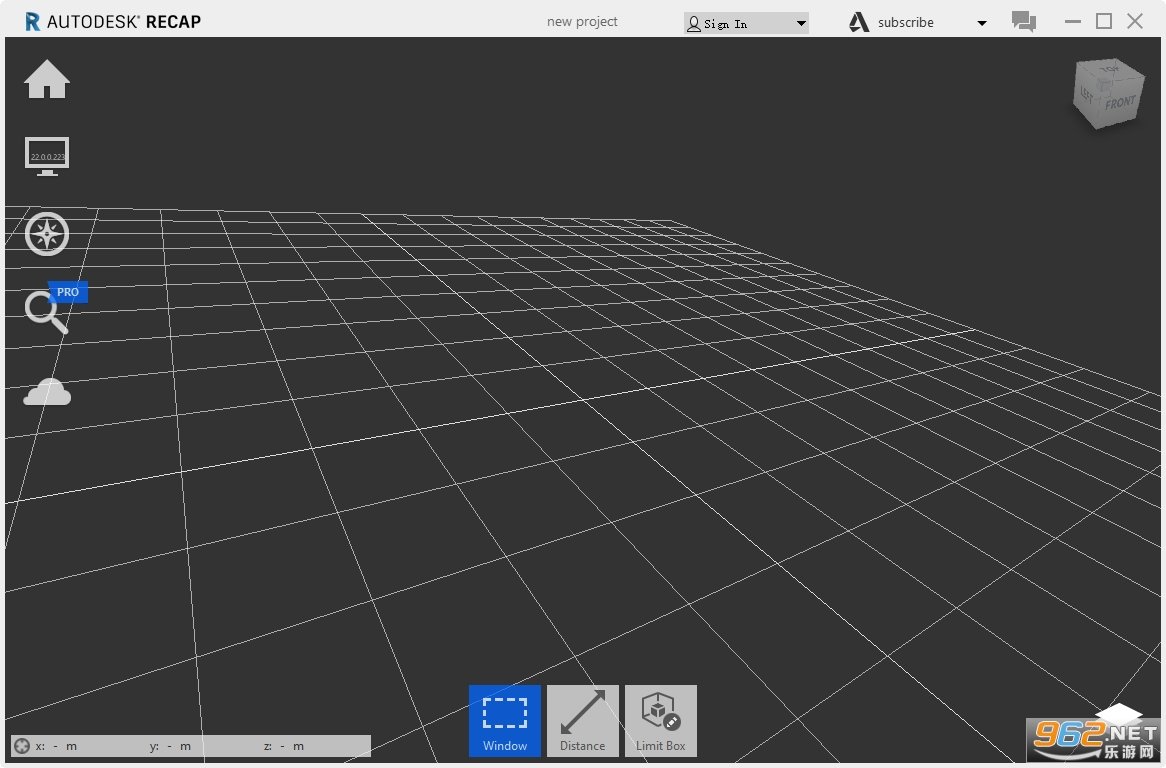Activate the Distance measurement tool

(x=582, y=720)
